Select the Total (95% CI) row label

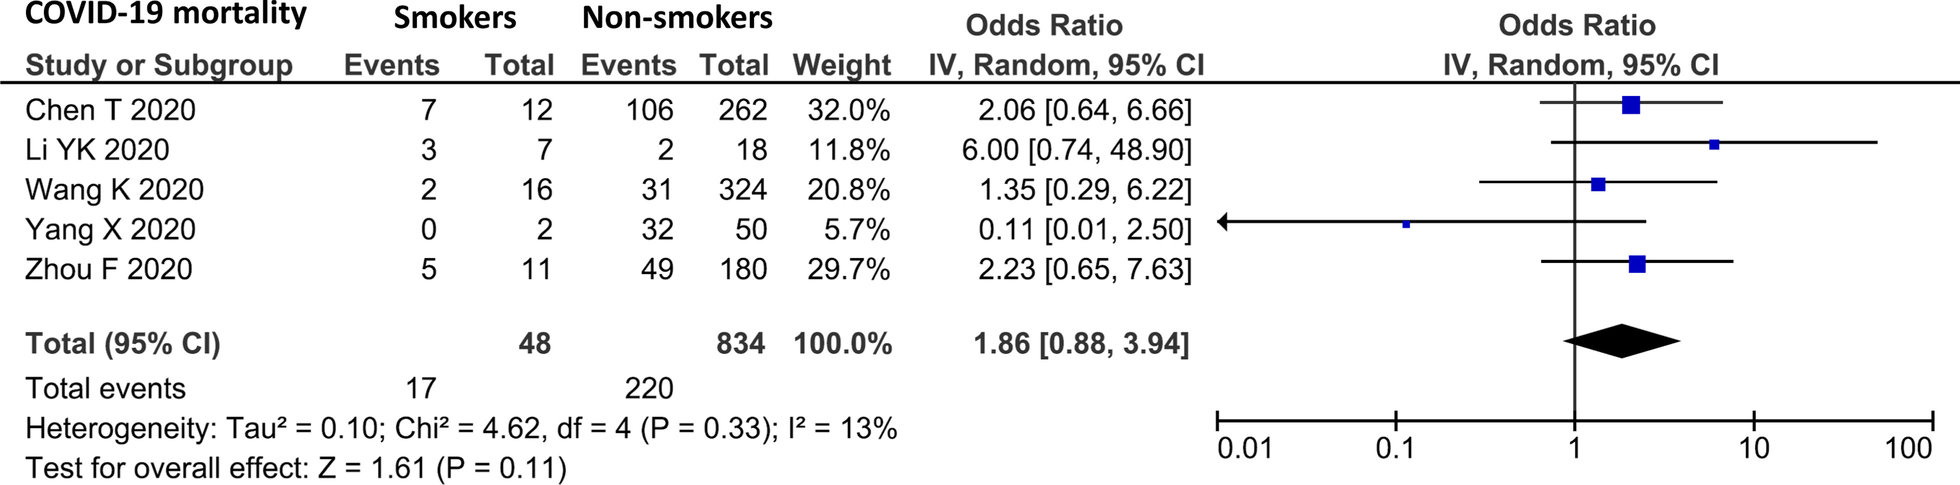pos(122,344)
